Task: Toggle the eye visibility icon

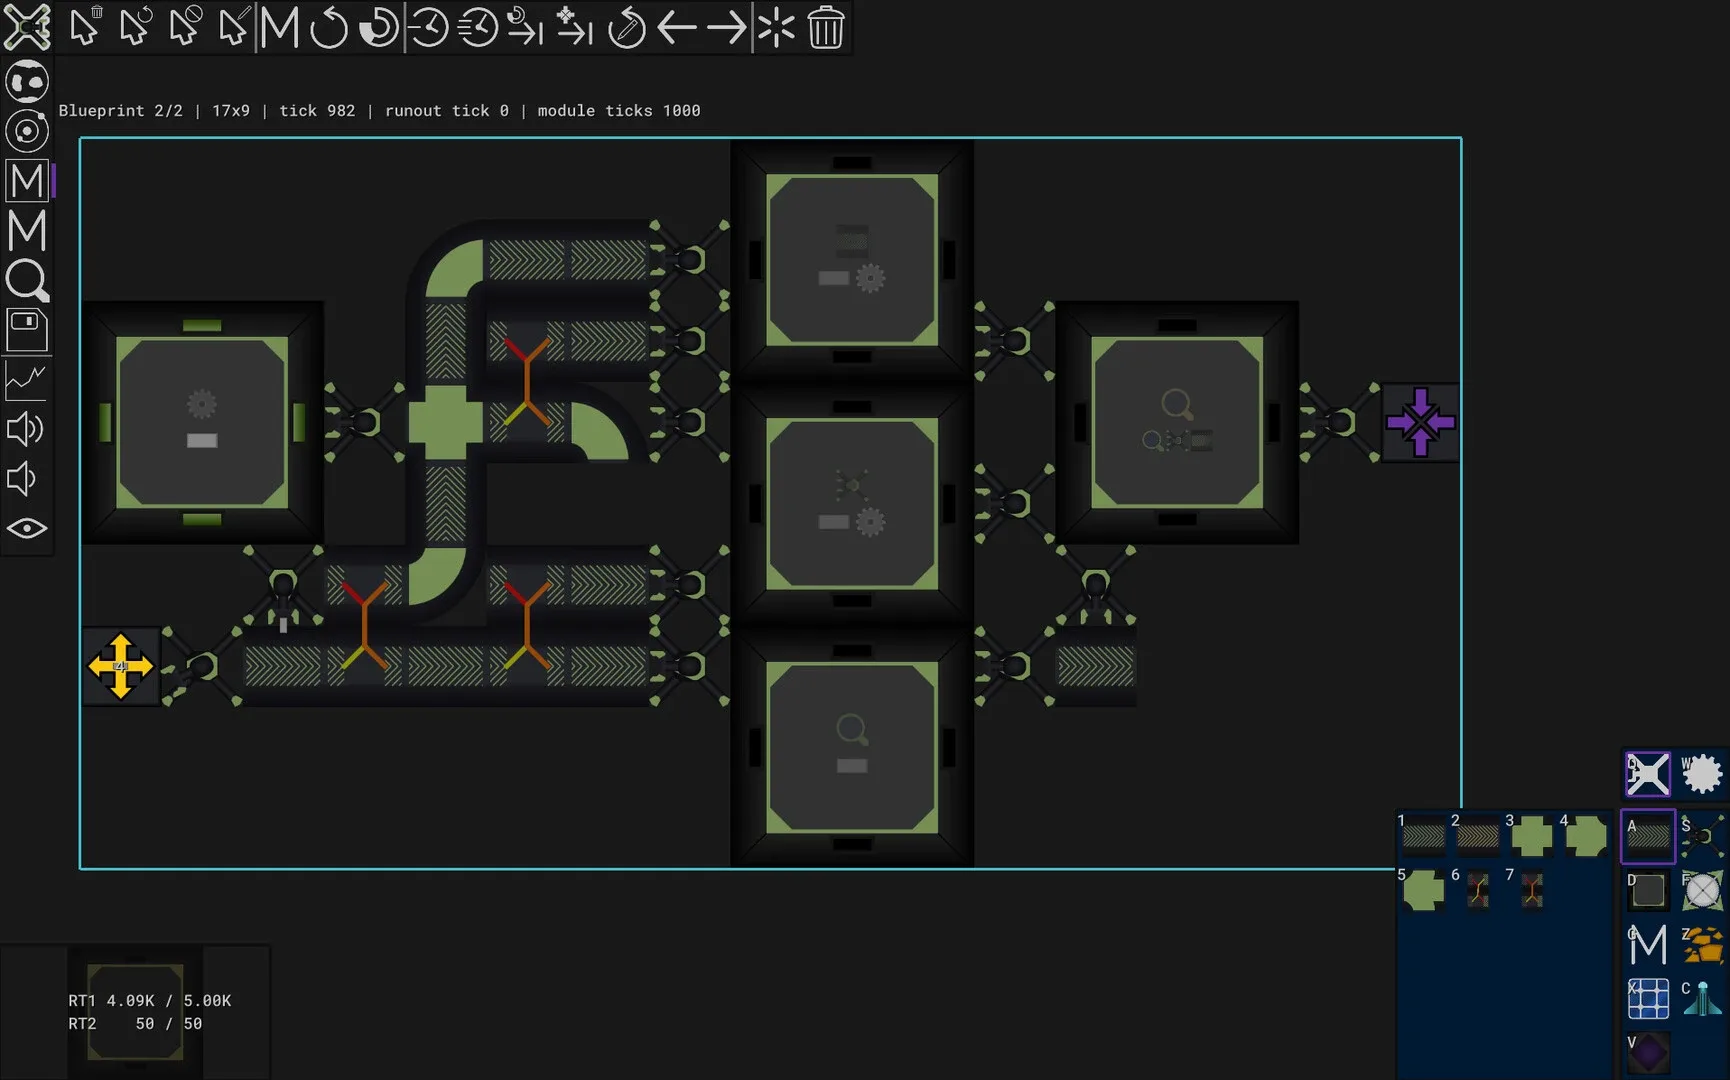Action: (27, 528)
